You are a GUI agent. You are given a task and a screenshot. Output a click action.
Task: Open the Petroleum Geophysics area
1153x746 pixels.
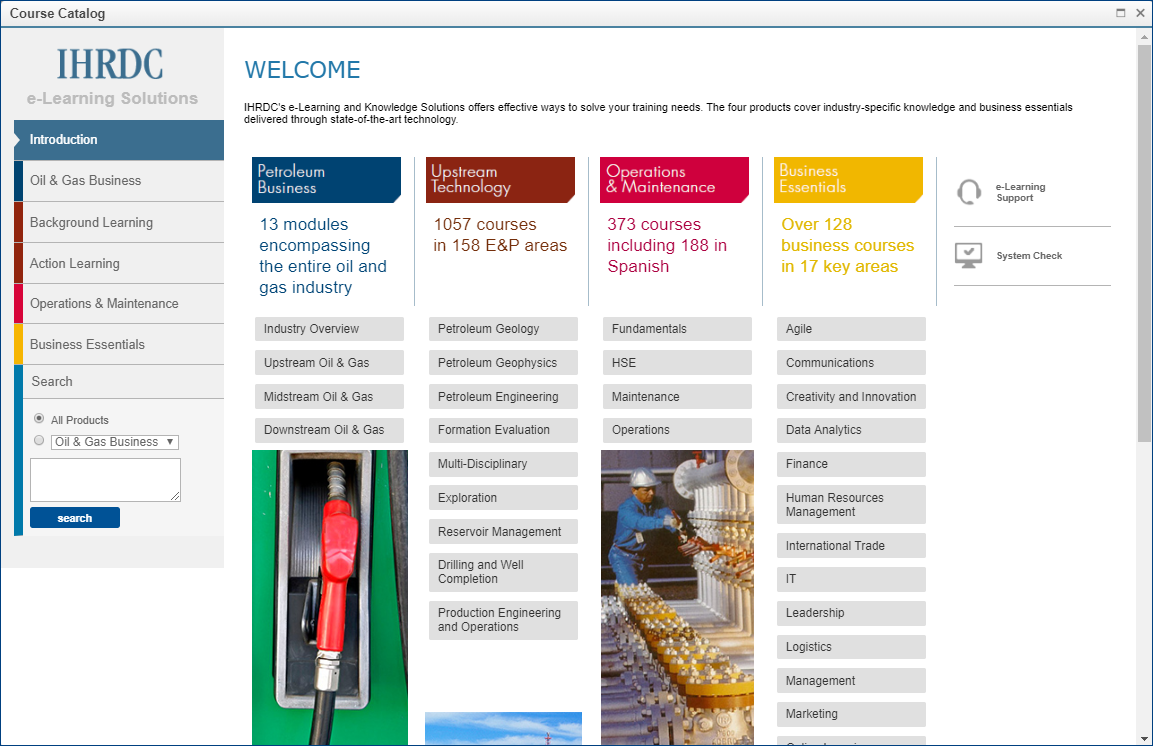coord(503,362)
